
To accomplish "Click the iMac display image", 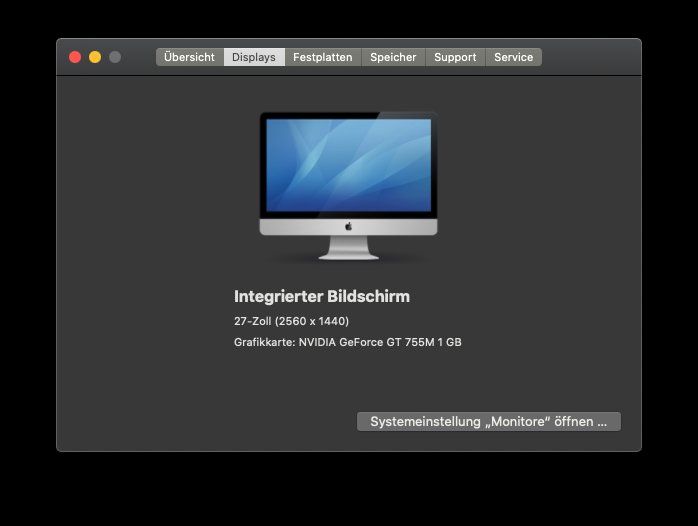I will (x=349, y=186).
